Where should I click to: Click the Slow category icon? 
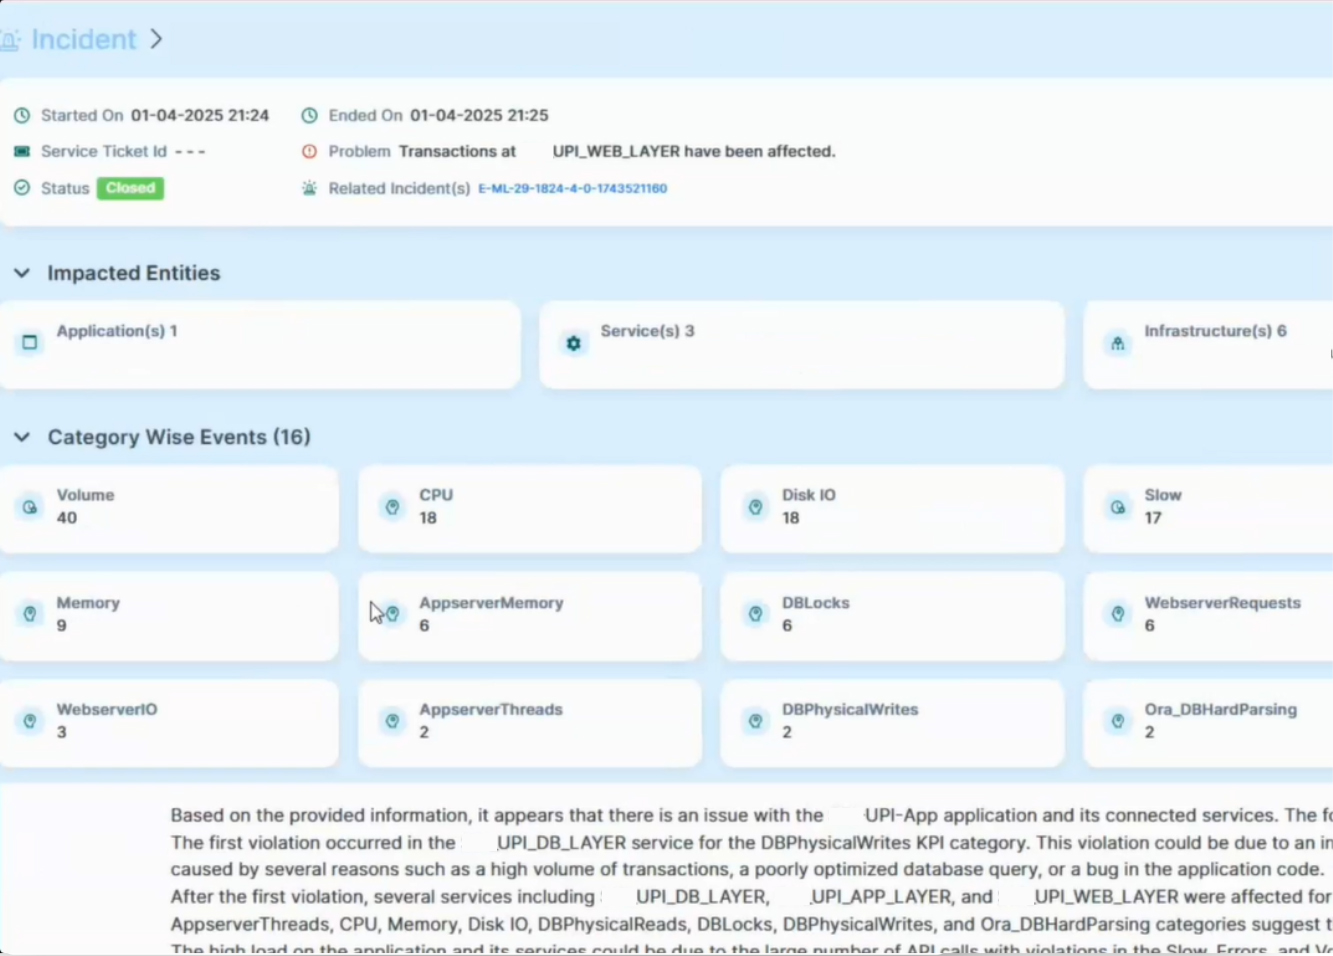[x=1117, y=507]
